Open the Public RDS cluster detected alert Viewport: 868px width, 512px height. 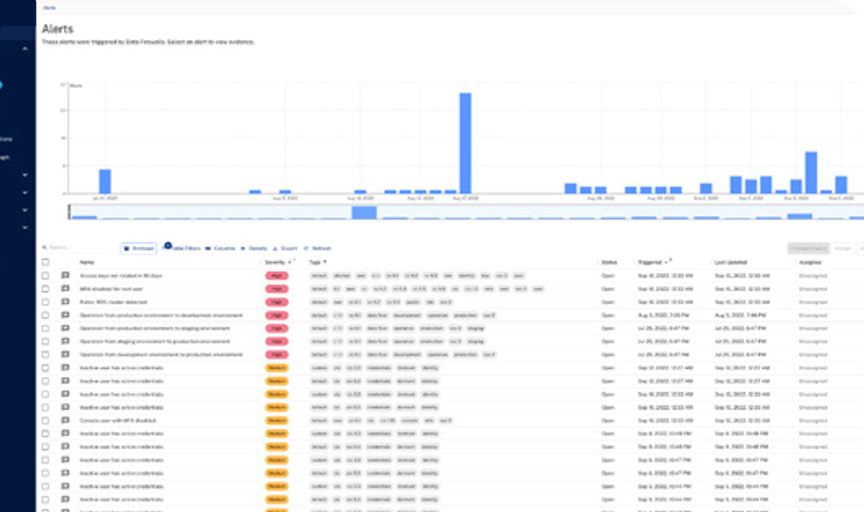coord(114,301)
